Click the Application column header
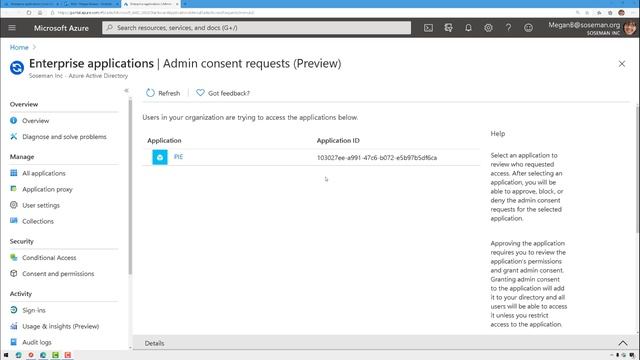The width and height of the screenshot is (640, 360). 164,140
